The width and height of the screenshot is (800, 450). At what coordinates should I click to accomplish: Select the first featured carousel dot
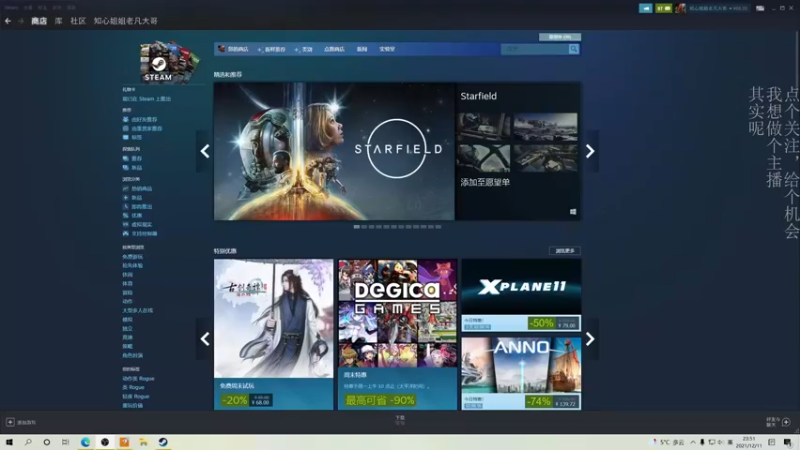pyautogui.click(x=357, y=227)
